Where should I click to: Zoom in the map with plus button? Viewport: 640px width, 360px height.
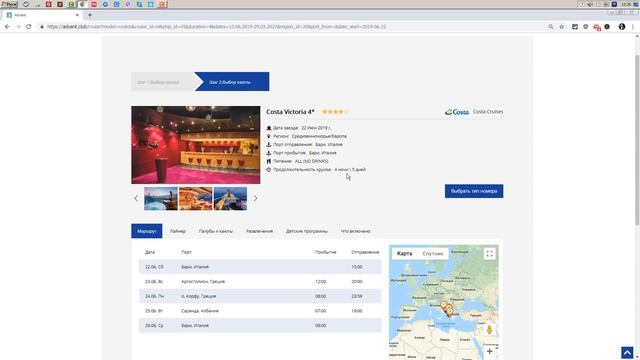489,351
